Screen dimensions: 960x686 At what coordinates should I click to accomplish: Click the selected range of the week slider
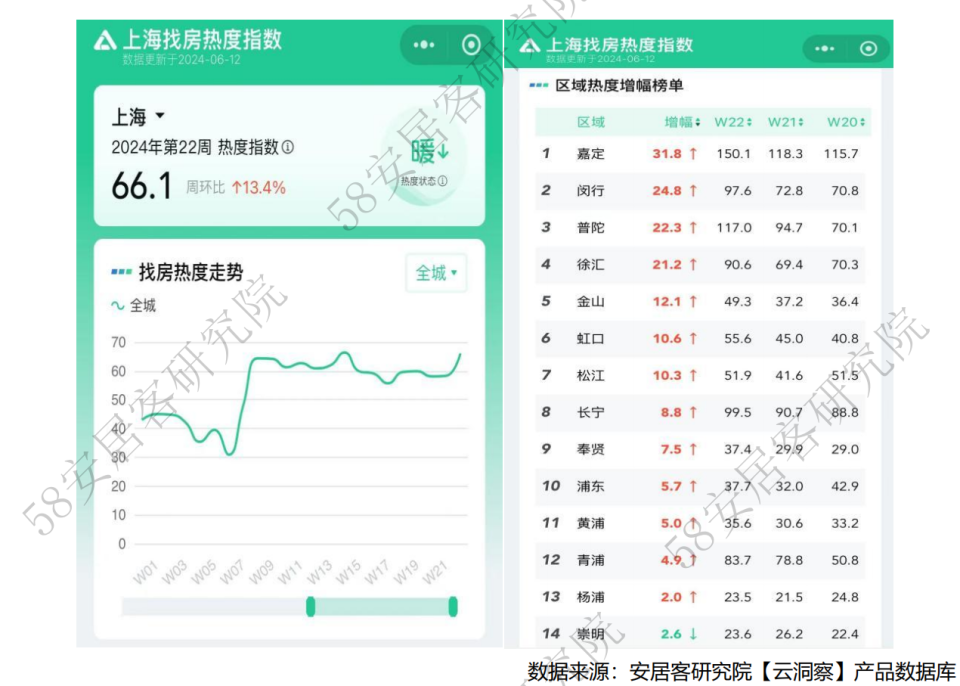pos(381,606)
